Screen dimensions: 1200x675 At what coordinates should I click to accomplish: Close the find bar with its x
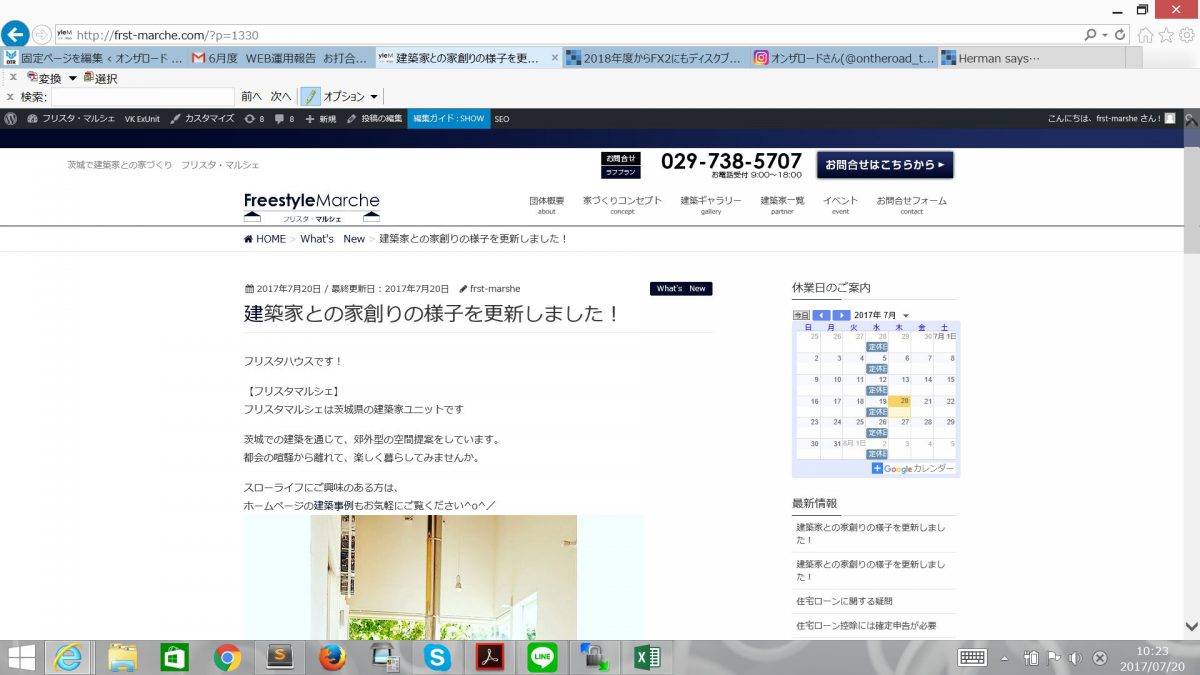tap(10, 97)
